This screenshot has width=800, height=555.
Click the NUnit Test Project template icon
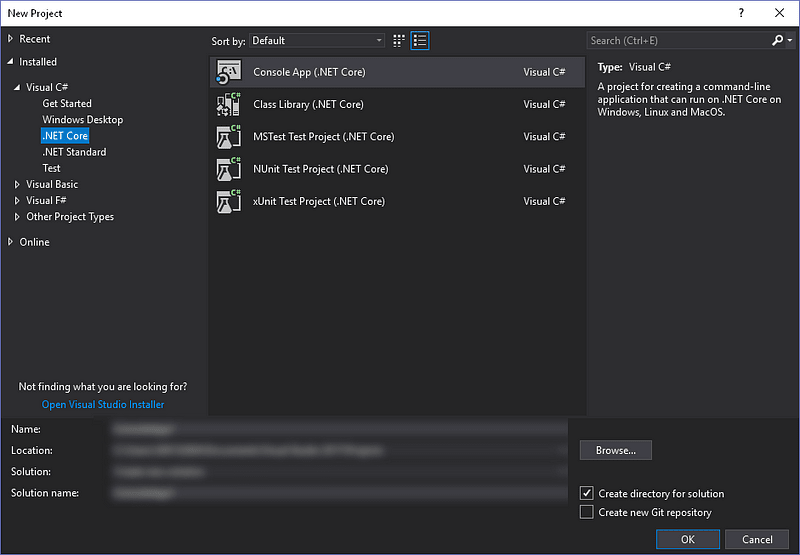point(229,169)
